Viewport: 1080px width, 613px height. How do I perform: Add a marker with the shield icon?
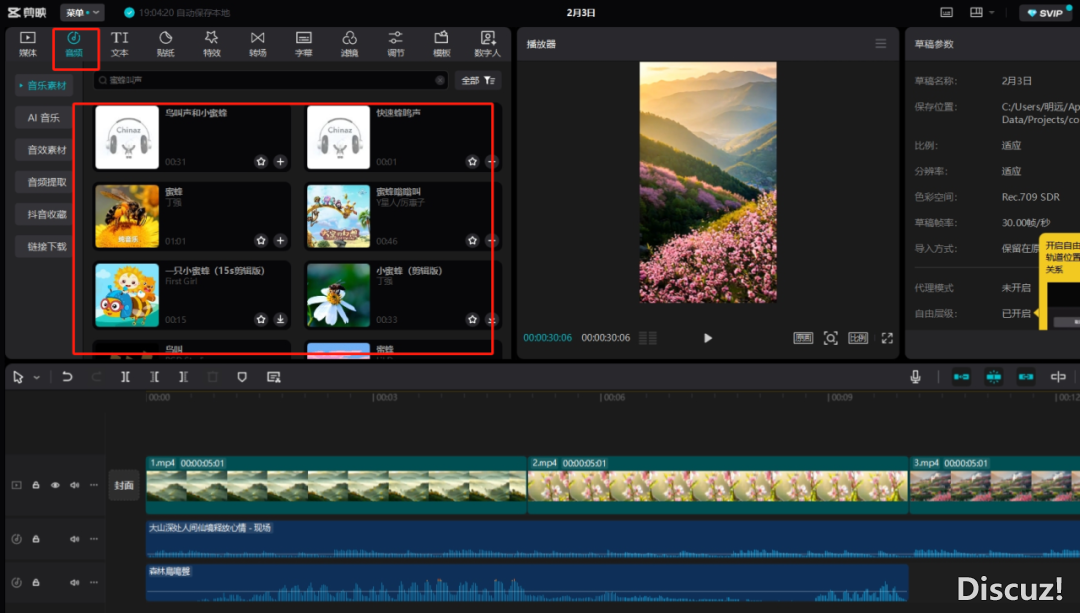tap(242, 377)
